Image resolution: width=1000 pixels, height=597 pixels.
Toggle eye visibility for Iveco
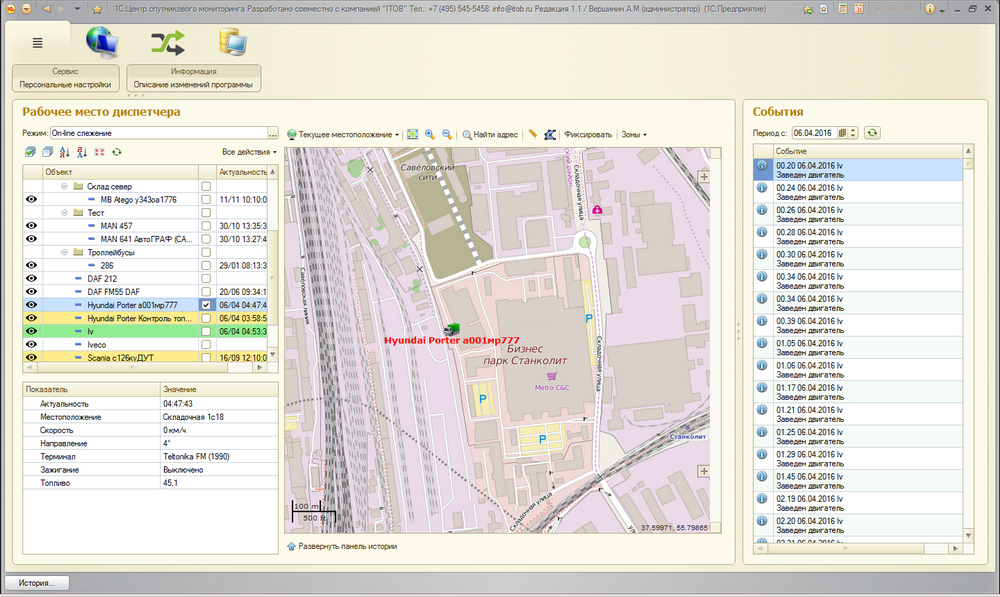click(31, 344)
